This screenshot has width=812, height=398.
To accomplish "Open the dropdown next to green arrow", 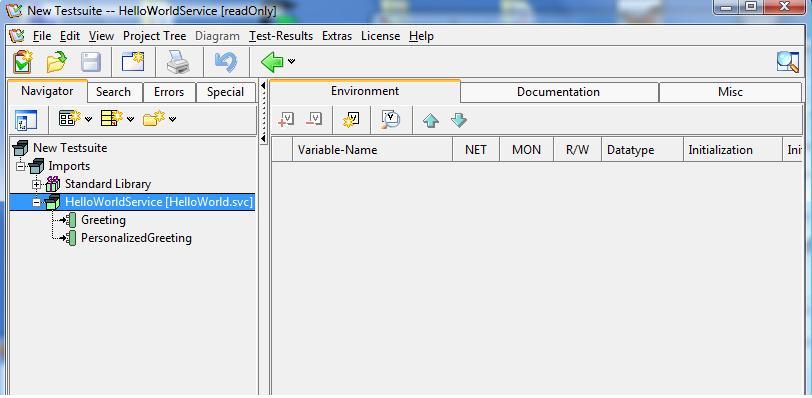I will pyautogui.click(x=292, y=62).
